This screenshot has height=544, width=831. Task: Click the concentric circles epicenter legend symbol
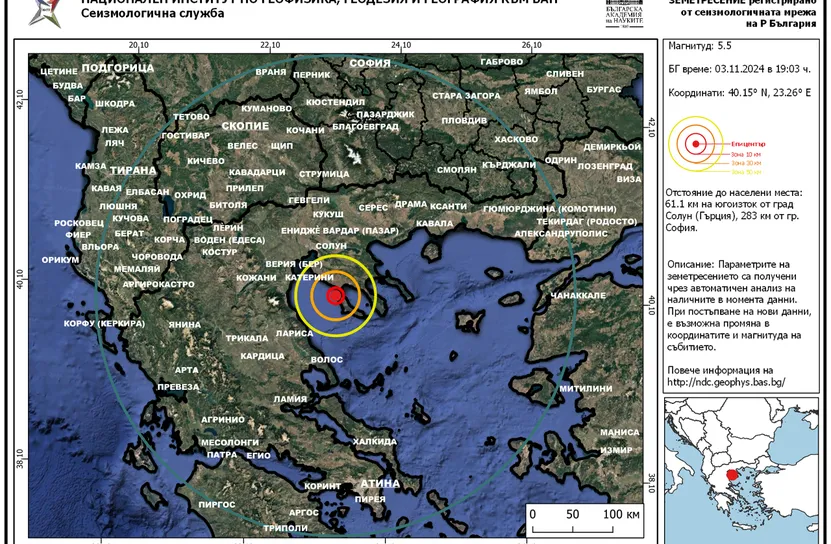(x=692, y=142)
